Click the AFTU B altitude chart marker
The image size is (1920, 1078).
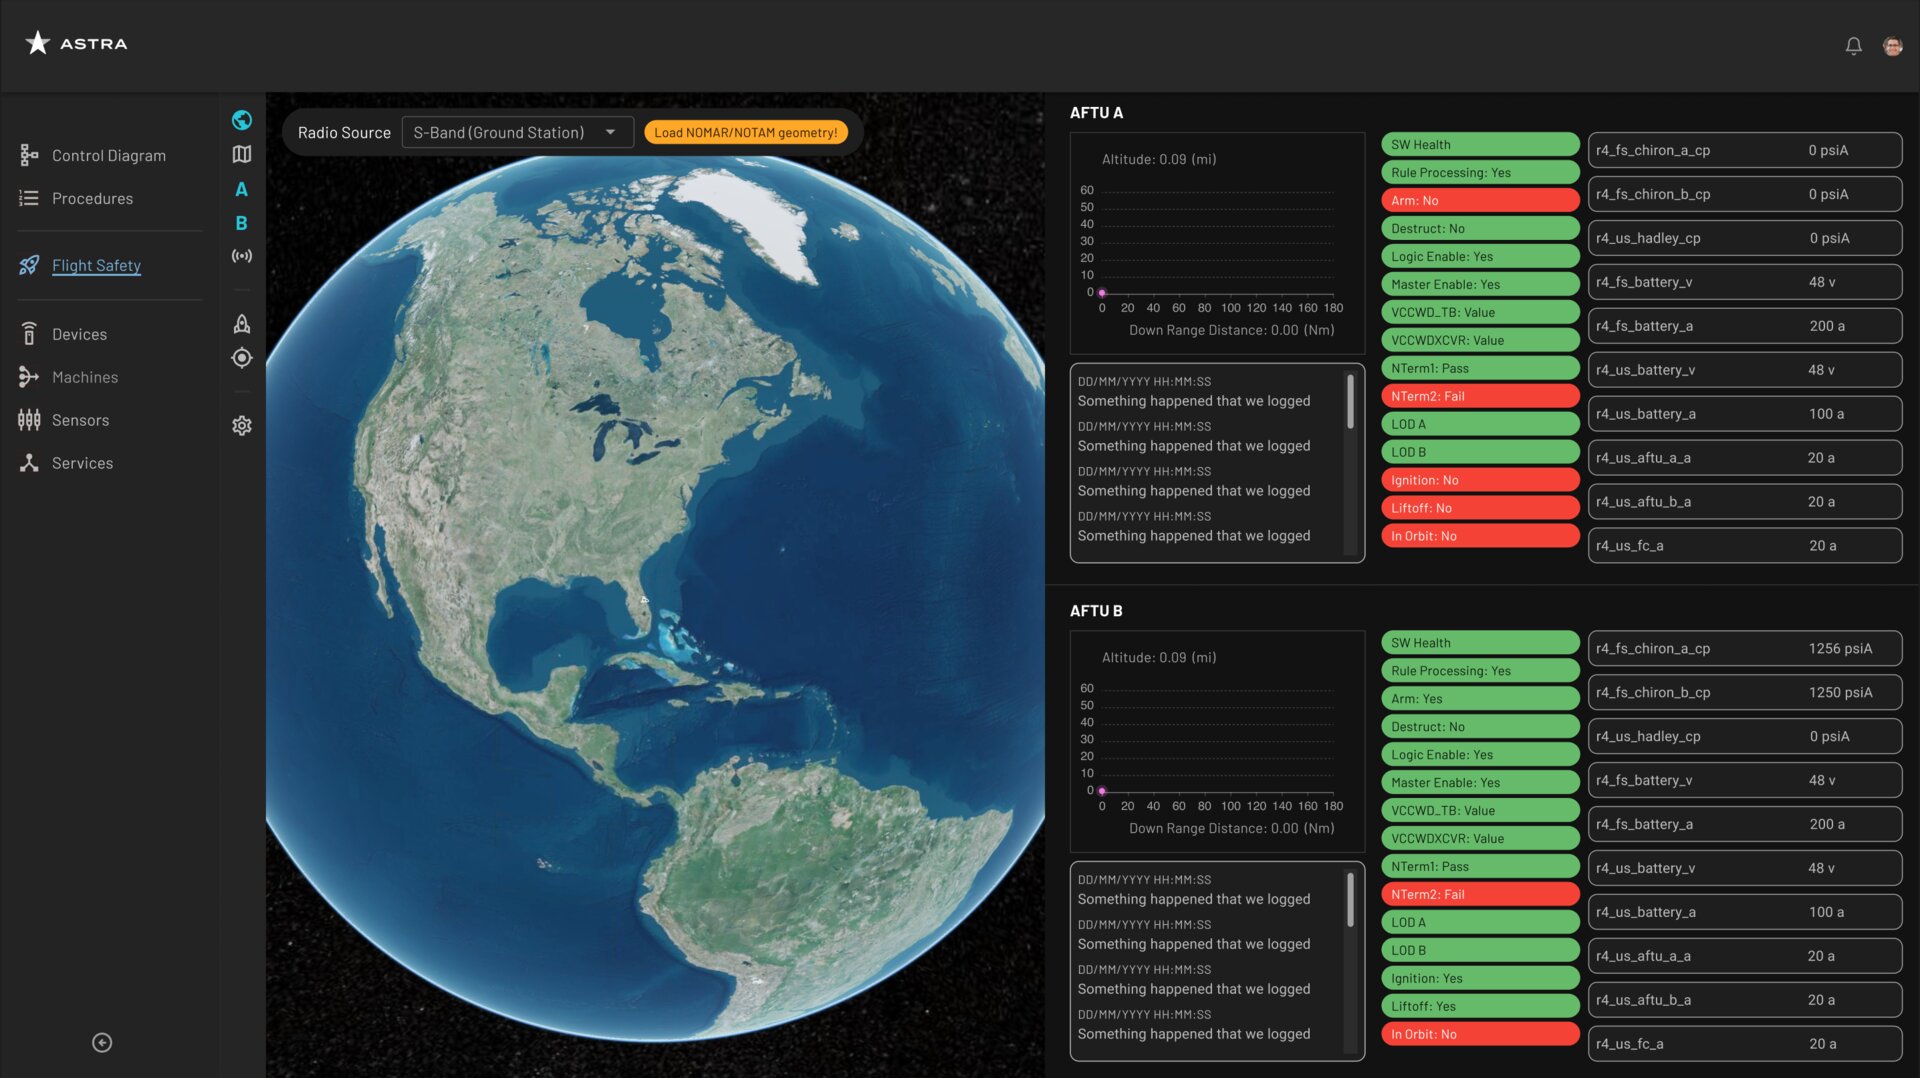1102,791
